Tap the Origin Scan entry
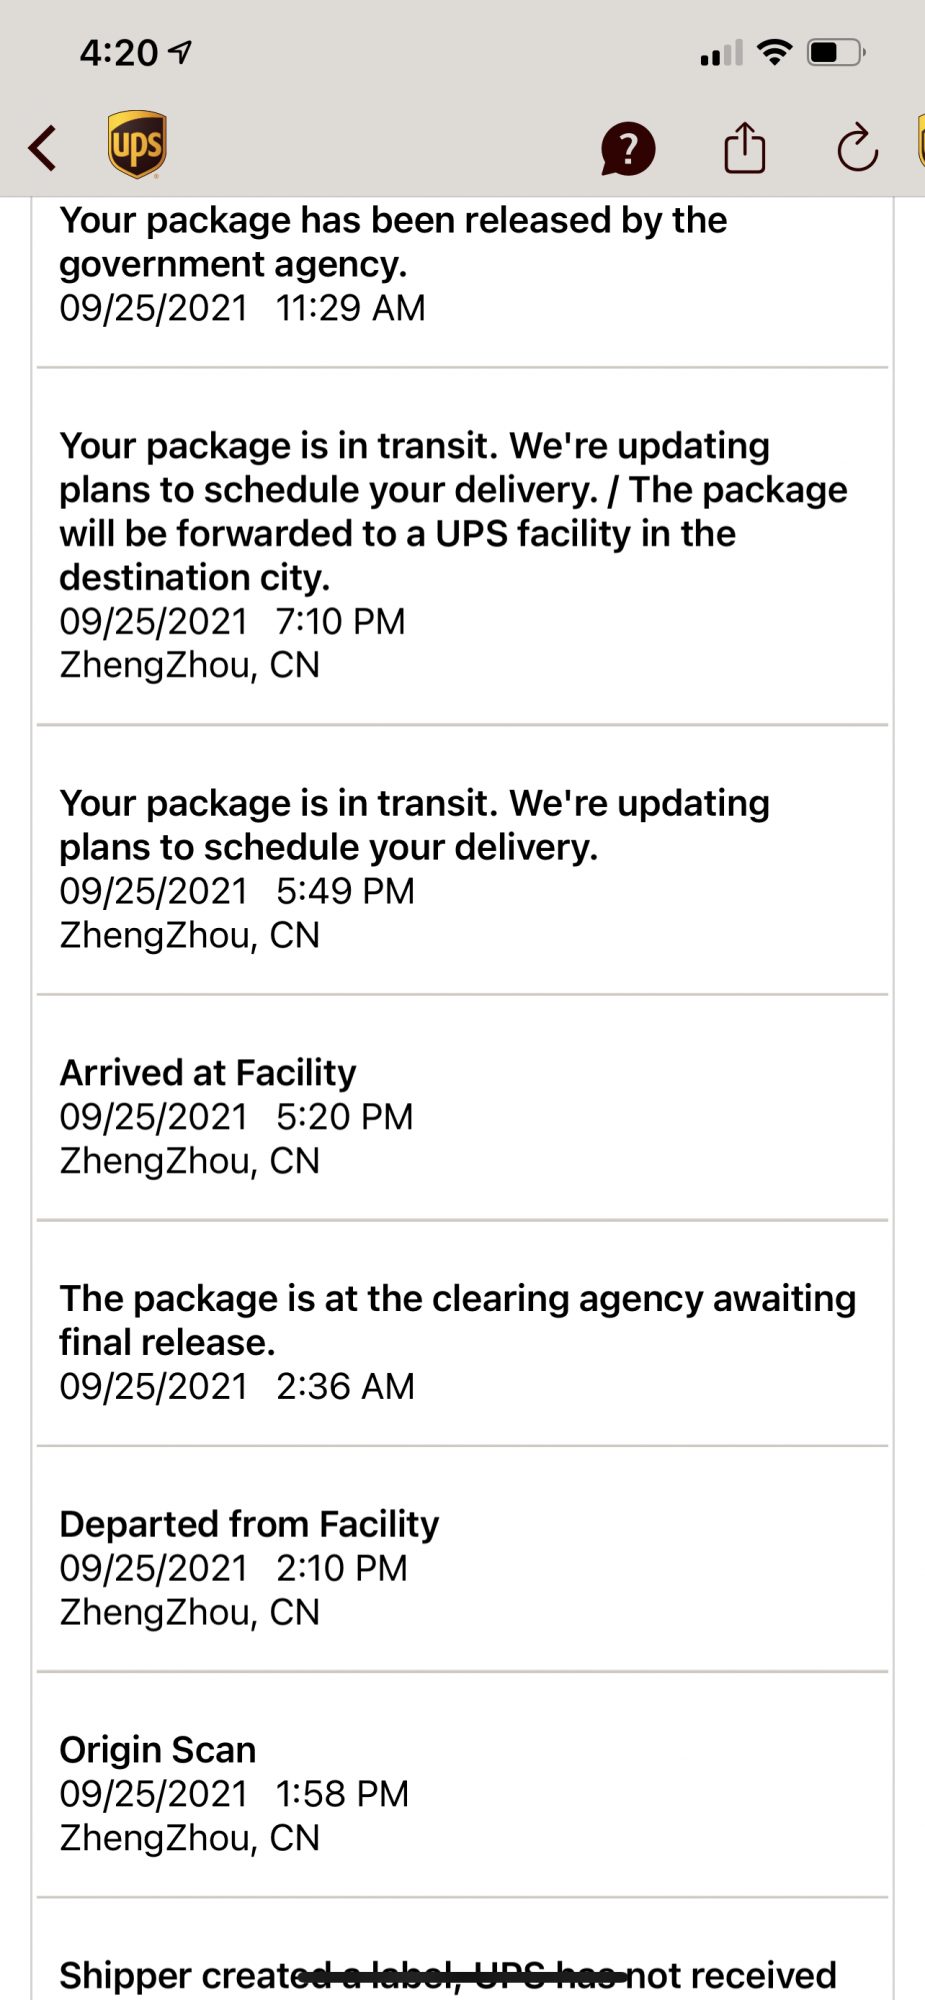Image resolution: width=925 pixels, height=2000 pixels. point(462,1793)
